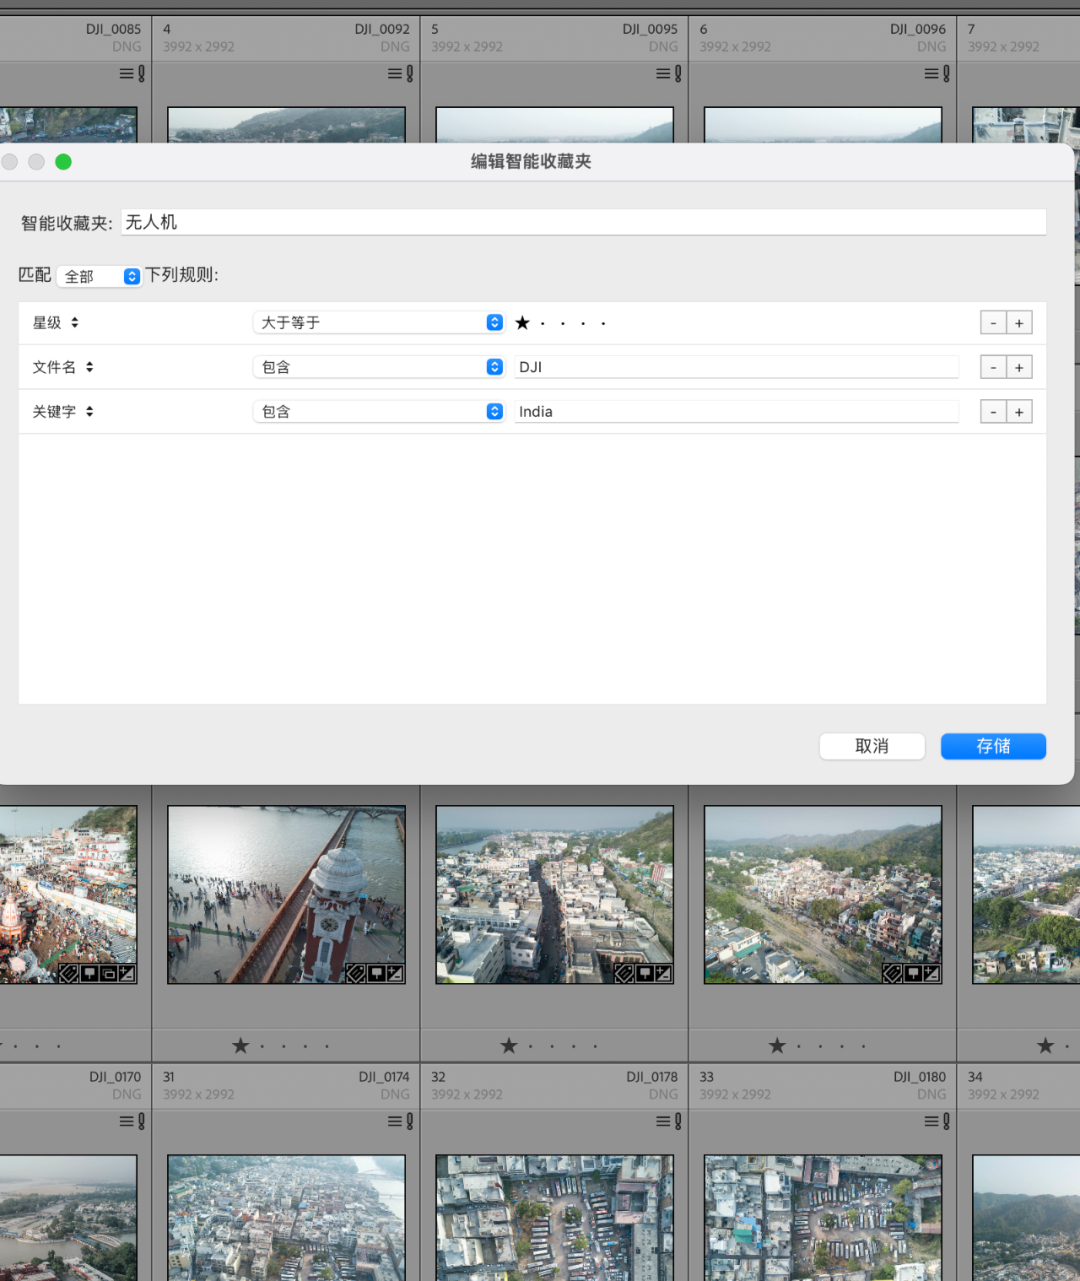This screenshot has height=1281, width=1080.
Task: Give the clock tower photo a three-star rating
Action: [x=285, y=1046]
